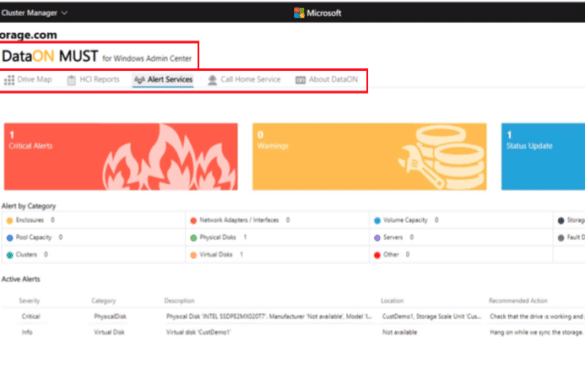Image resolution: width=585 pixels, height=390 pixels.
Task: Click the Other red dot
Action: click(x=377, y=255)
